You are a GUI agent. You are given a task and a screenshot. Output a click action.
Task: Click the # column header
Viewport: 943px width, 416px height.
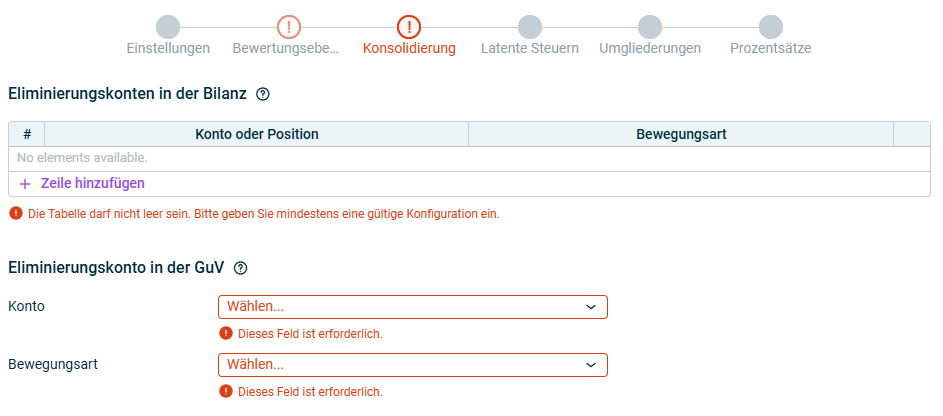pos(27,134)
